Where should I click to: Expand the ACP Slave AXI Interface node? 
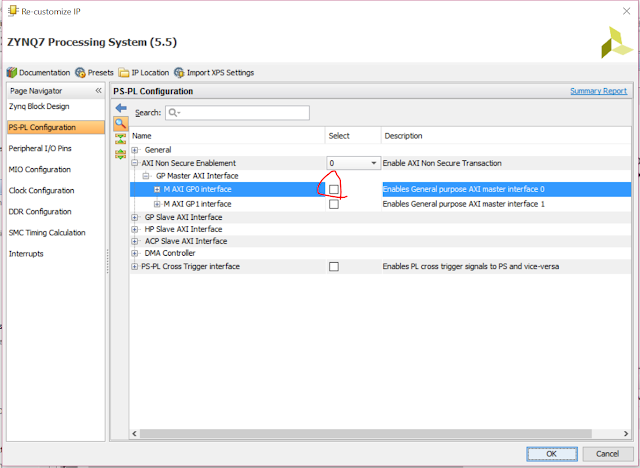tap(135, 241)
